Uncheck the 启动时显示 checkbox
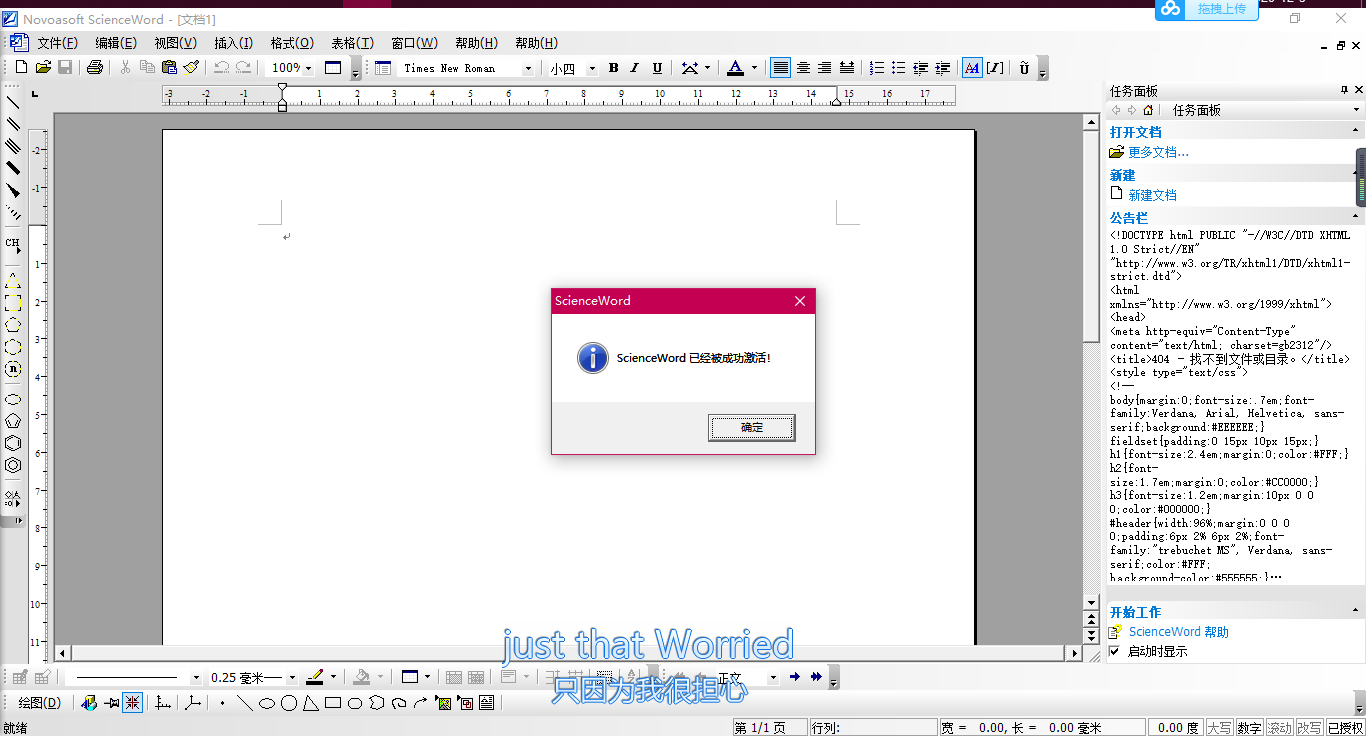The height and width of the screenshot is (736, 1366). tap(1115, 651)
